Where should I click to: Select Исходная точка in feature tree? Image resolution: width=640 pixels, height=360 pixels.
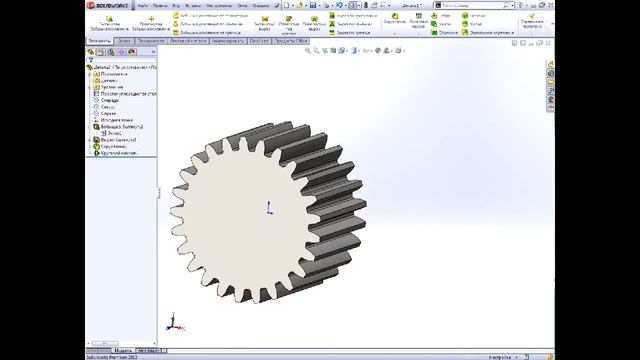pos(116,120)
